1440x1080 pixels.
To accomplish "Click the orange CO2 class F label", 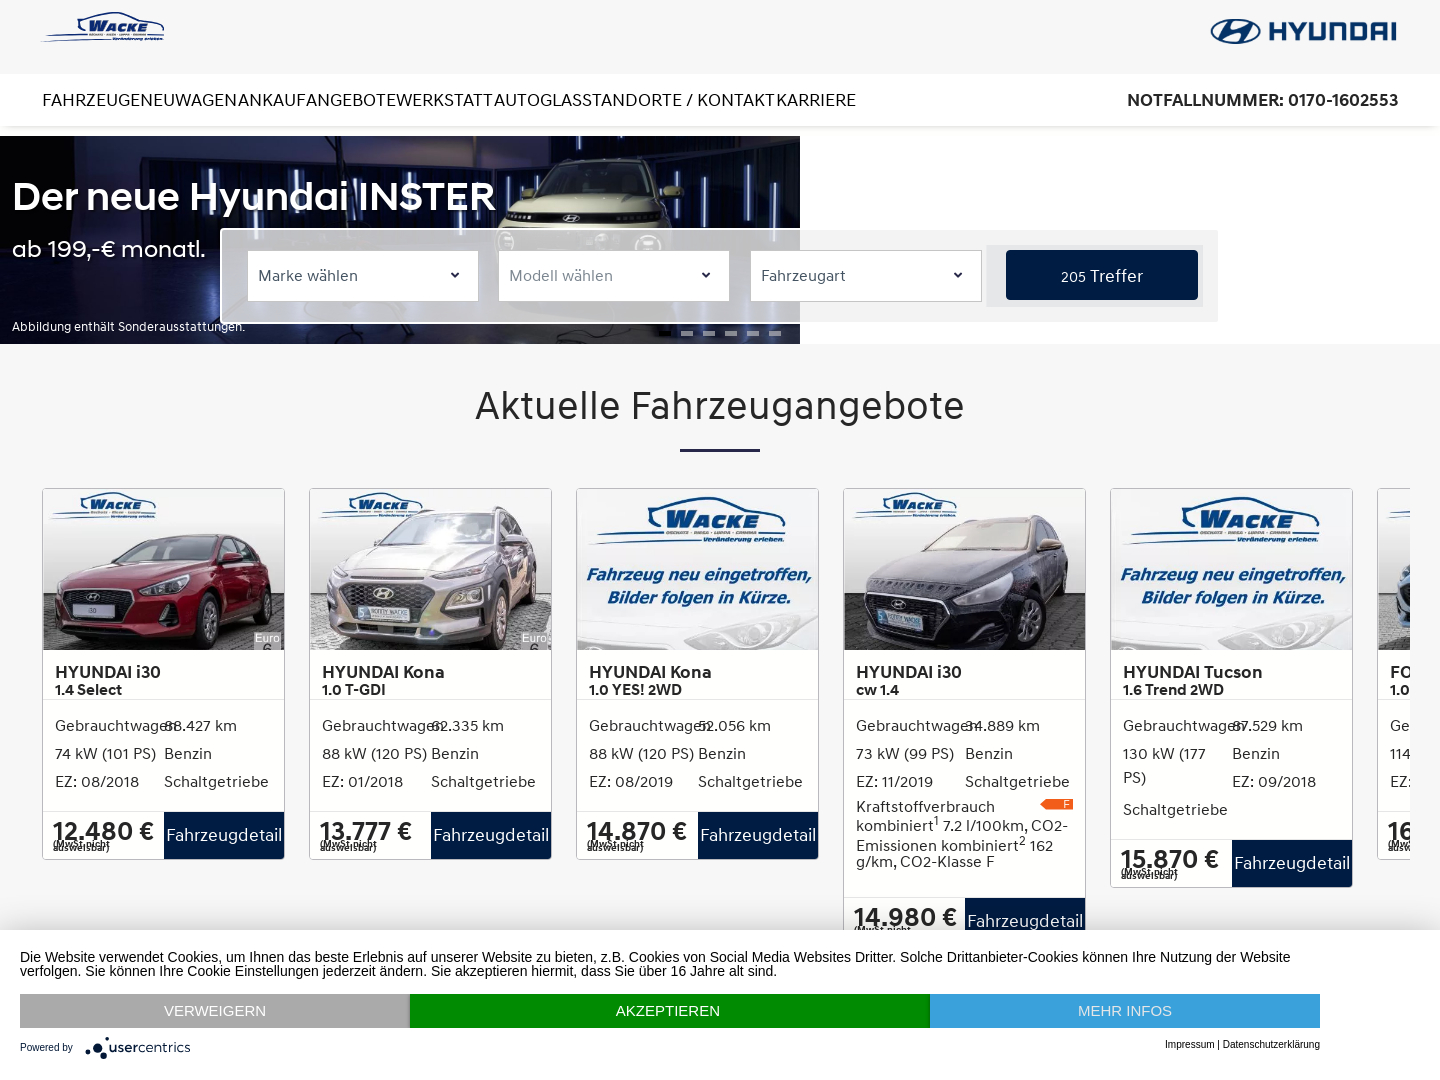I will tap(1057, 804).
